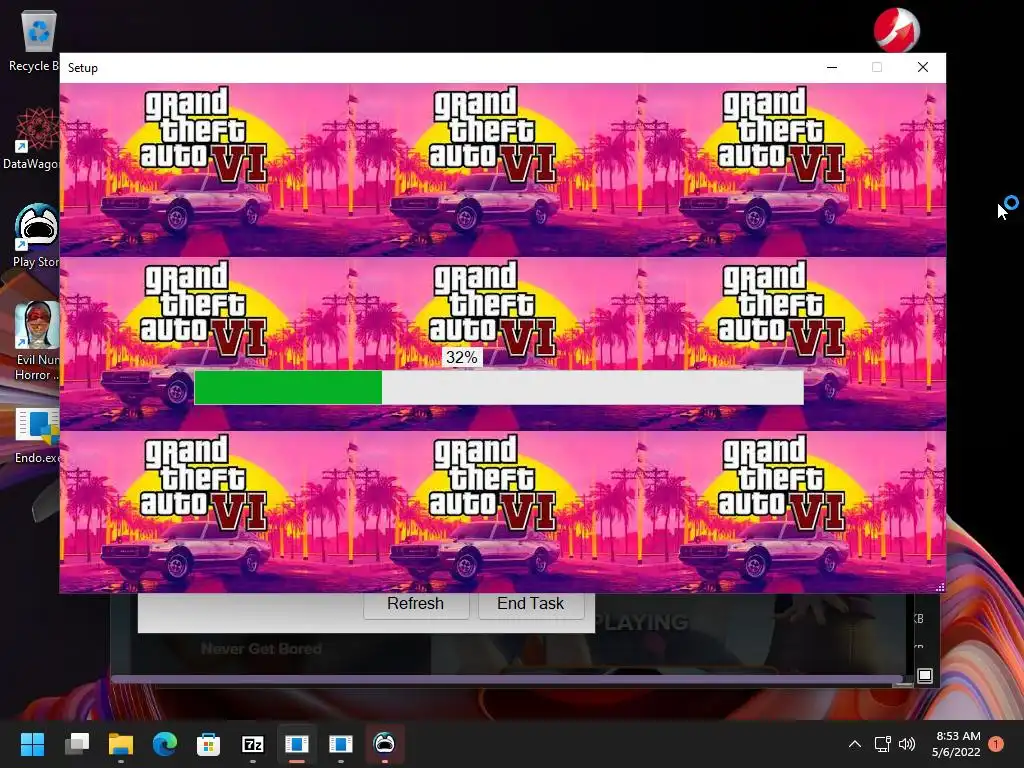Switch to the second blue window taskbar app
The image size is (1024, 768).
340,744
